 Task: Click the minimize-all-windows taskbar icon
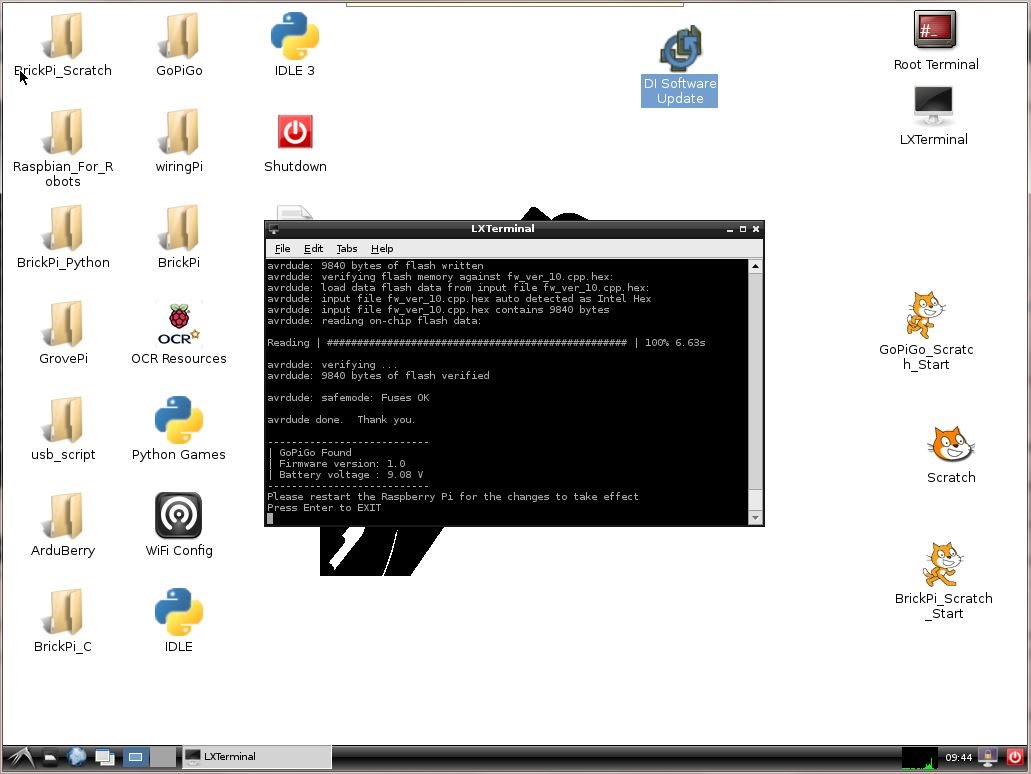point(105,758)
